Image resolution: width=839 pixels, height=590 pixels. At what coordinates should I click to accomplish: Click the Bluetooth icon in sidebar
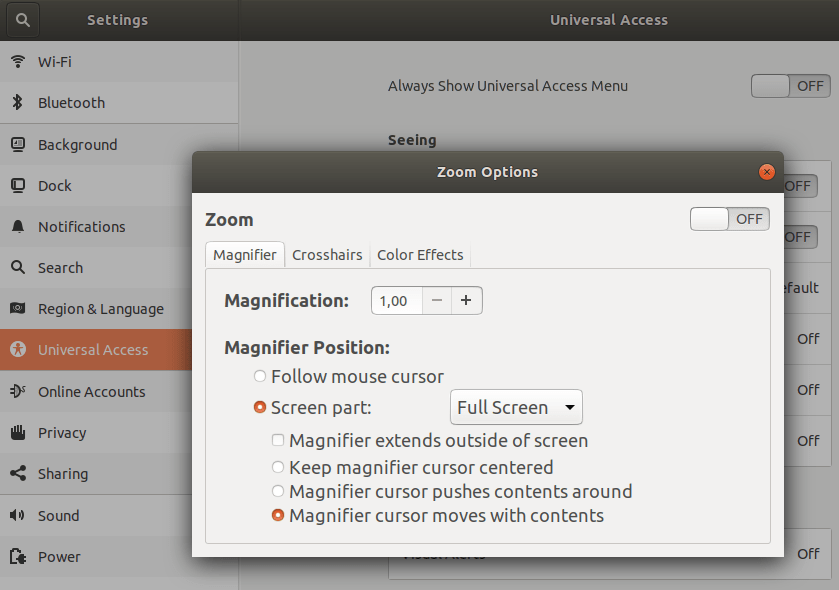tap(18, 103)
